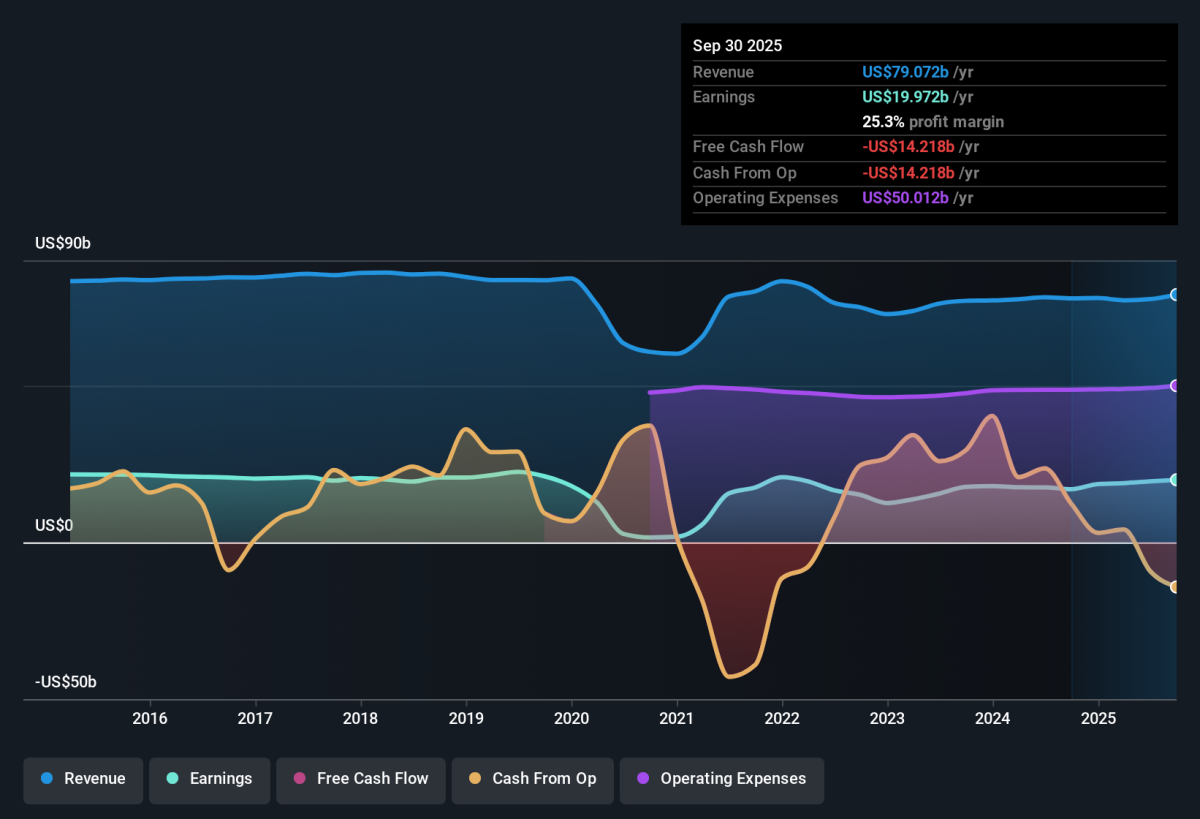Select the Operating Expenses endpoint marker
The image size is (1200, 819).
(x=1175, y=386)
